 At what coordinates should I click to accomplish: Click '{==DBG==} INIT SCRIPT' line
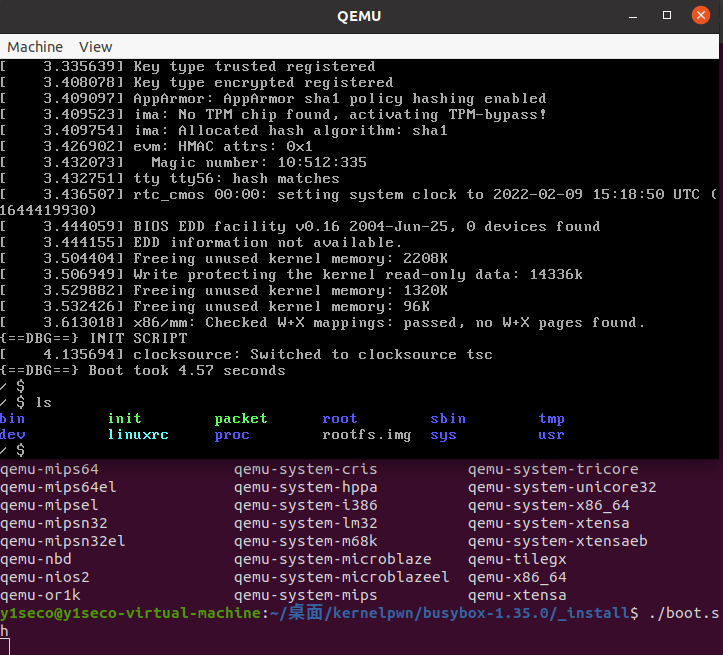[94, 338]
